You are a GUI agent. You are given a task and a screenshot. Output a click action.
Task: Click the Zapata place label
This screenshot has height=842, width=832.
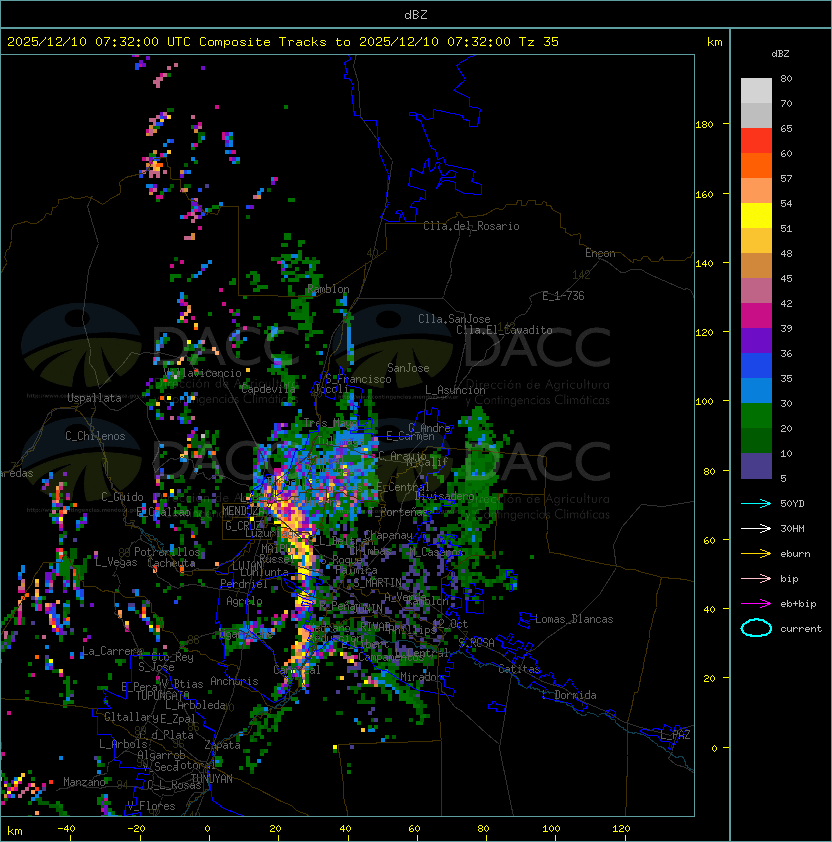[x=222, y=745]
